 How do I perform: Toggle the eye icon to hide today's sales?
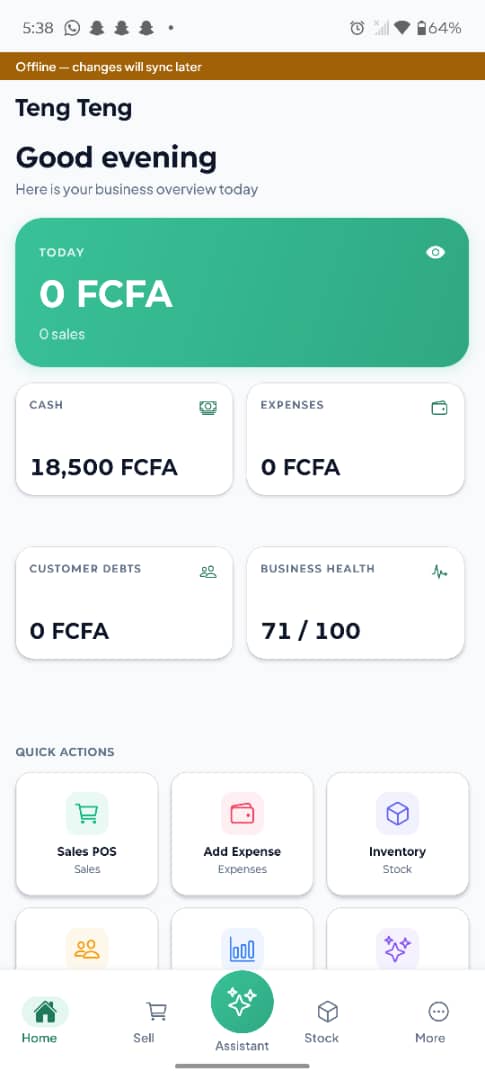coord(435,252)
